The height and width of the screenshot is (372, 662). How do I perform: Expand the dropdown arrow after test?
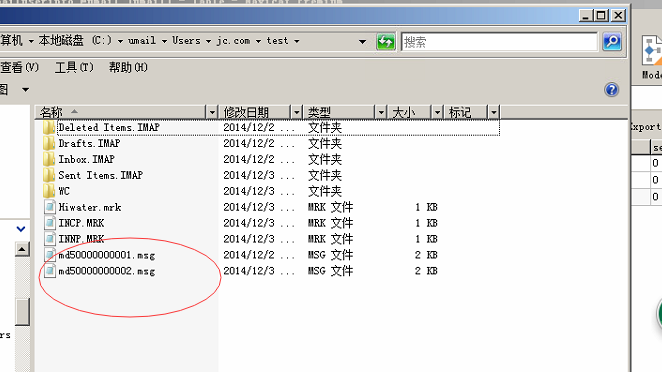coord(296,41)
